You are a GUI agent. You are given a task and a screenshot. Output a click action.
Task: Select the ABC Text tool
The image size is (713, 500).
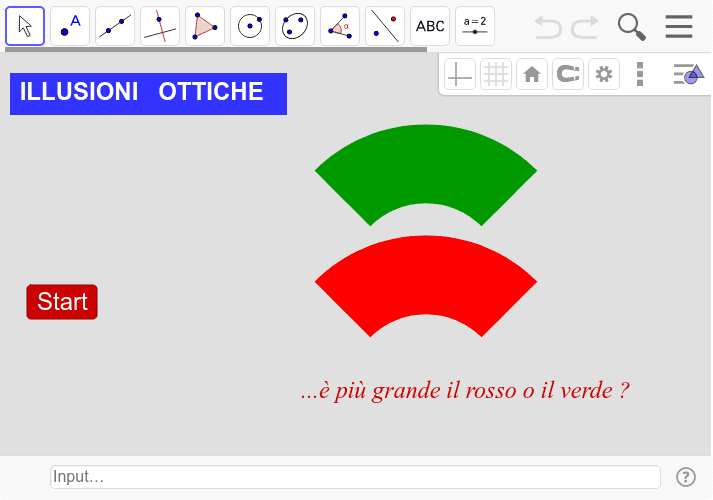[430, 26]
